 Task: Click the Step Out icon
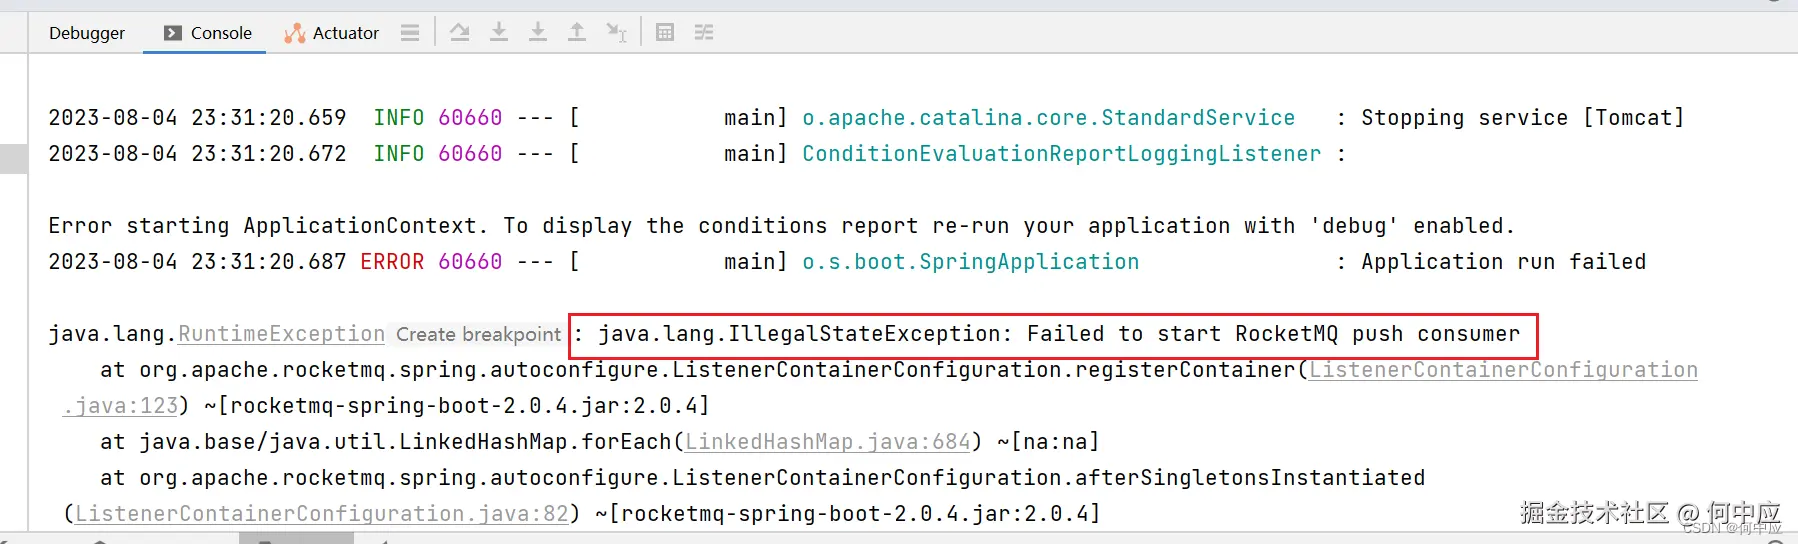pyautogui.click(x=577, y=33)
